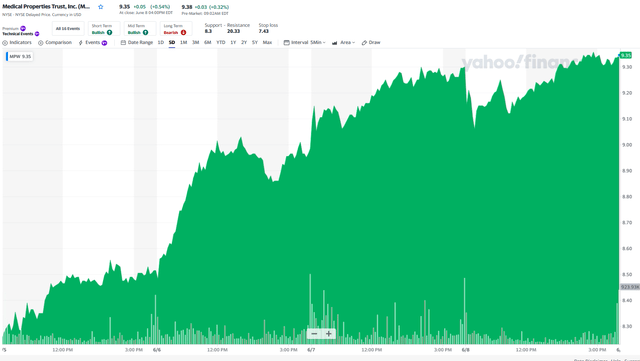This screenshot has width=640, height=361.
Task: Open the Comparison tool
Action: (55, 42)
